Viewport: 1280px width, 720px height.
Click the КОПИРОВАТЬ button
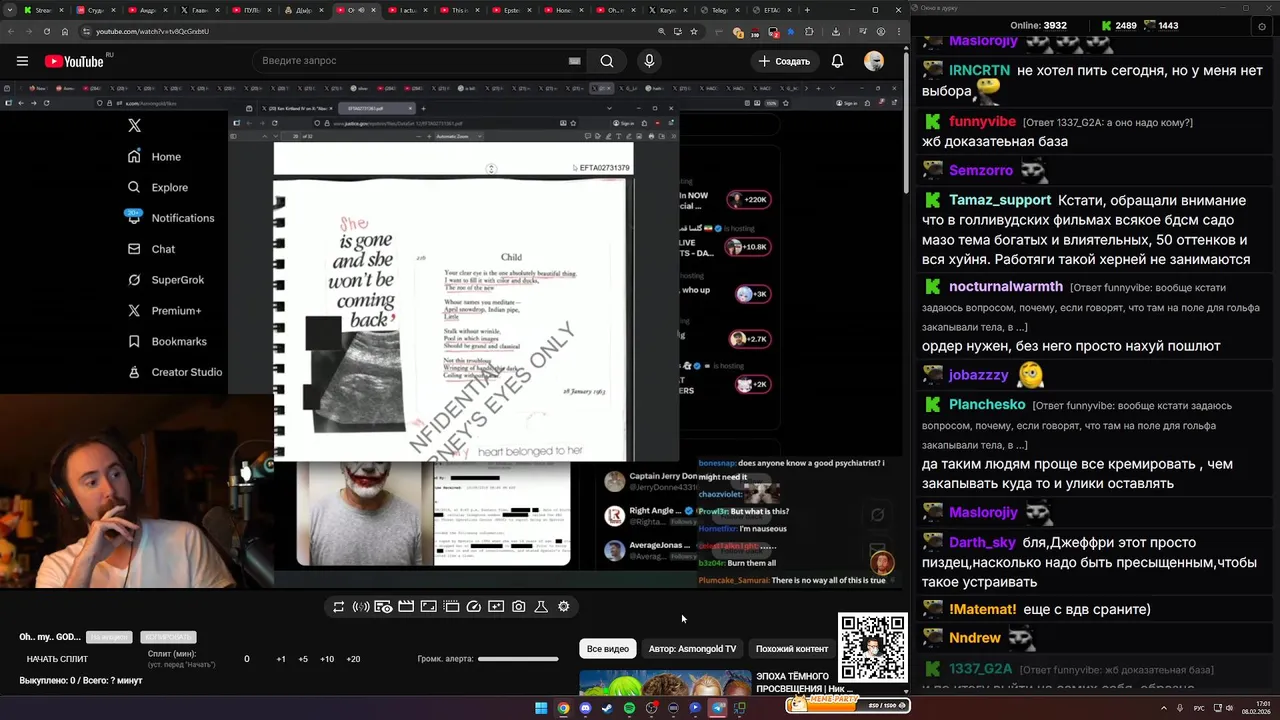pyautogui.click(x=168, y=637)
